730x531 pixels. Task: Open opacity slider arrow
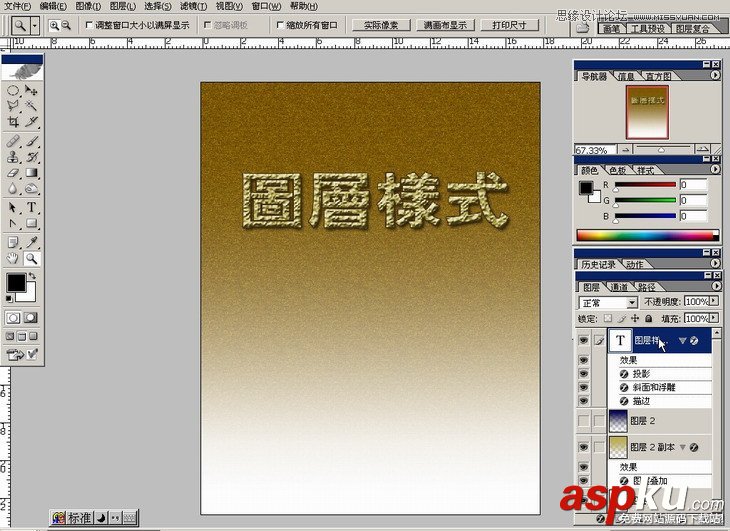pyautogui.click(x=714, y=302)
